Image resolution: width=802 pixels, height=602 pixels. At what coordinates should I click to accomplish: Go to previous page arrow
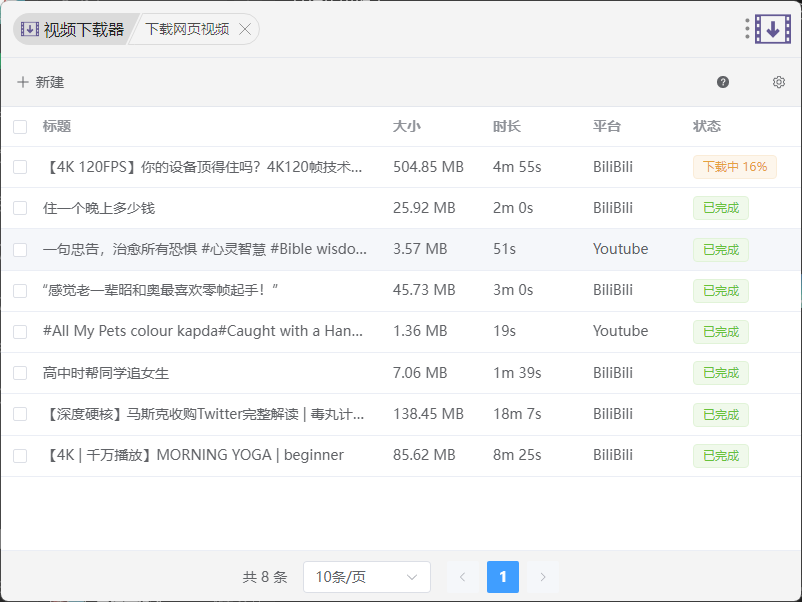[x=462, y=577]
